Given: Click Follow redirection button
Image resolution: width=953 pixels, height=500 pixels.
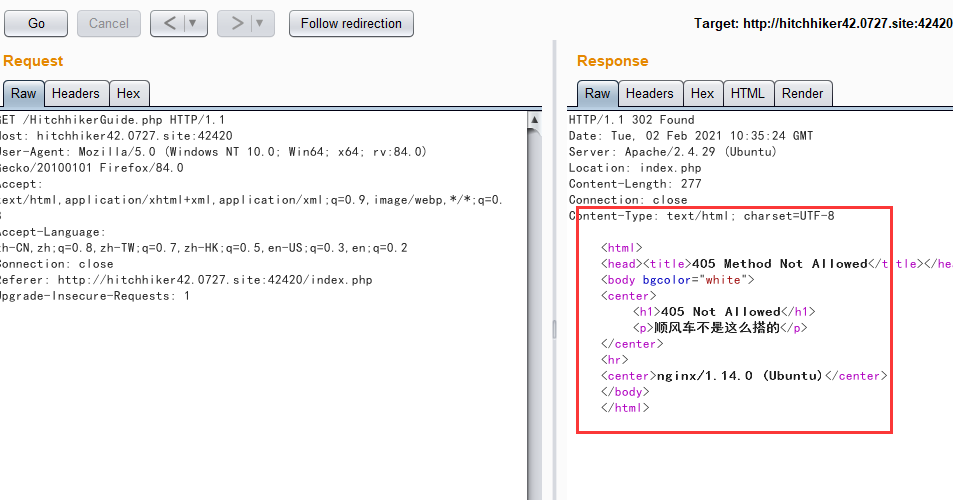Looking at the screenshot, I should coord(351,24).
